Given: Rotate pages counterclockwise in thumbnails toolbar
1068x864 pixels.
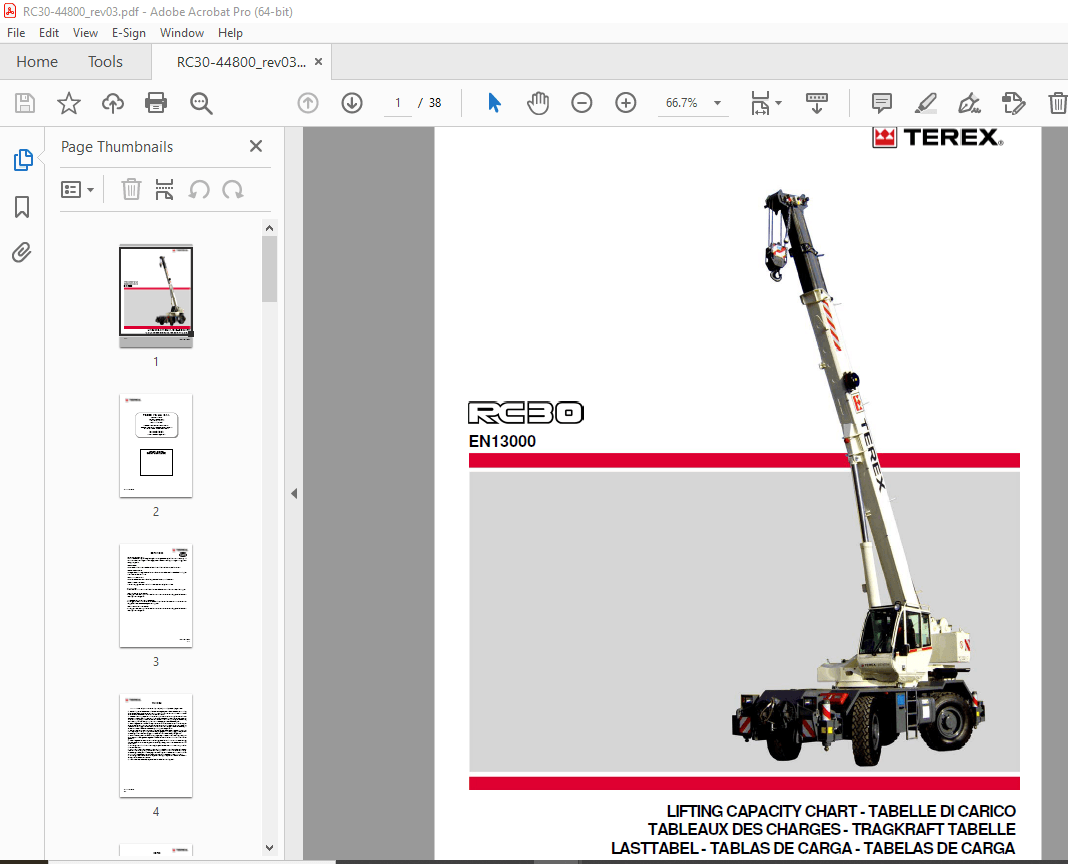Looking at the screenshot, I should 200,189.
